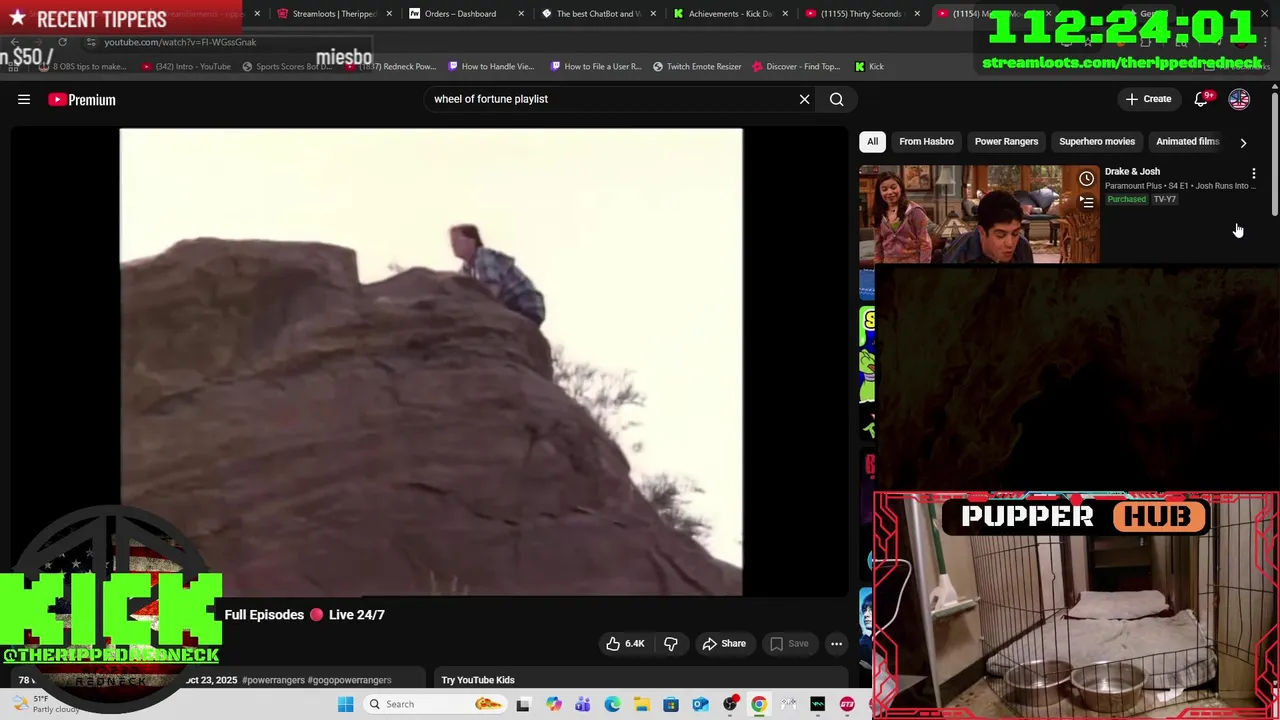Open the Drake & Josh title link
Image resolution: width=1280 pixels, height=720 pixels.
pos(1132,171)
